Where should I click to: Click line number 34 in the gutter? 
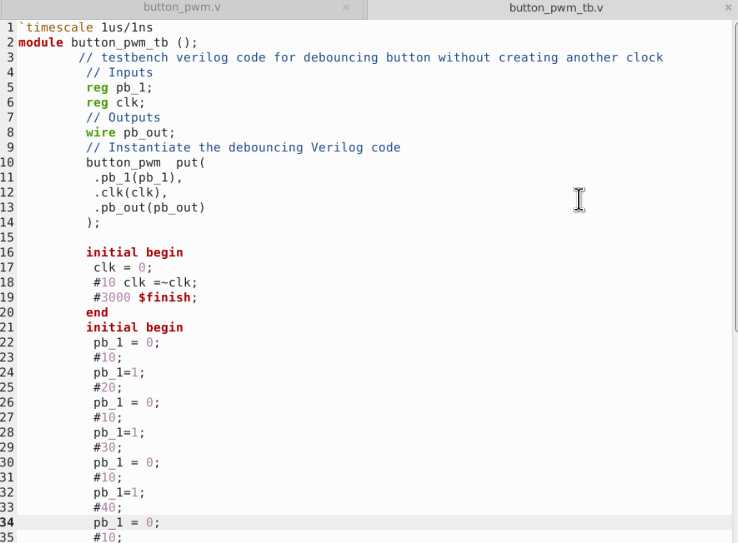[x=9, y=522]
